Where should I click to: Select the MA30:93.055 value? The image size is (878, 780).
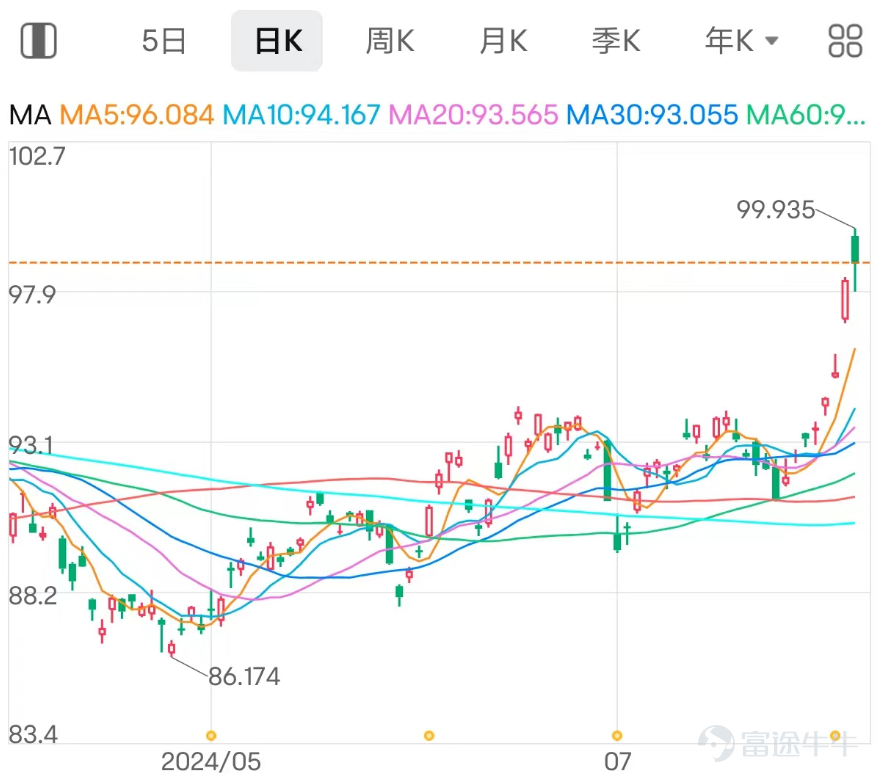tap(652, 115)
